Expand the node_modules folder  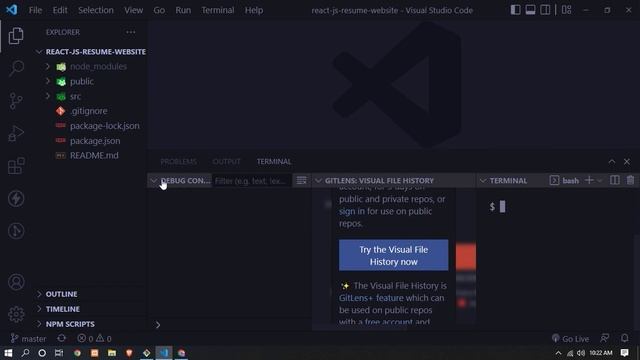48,66
